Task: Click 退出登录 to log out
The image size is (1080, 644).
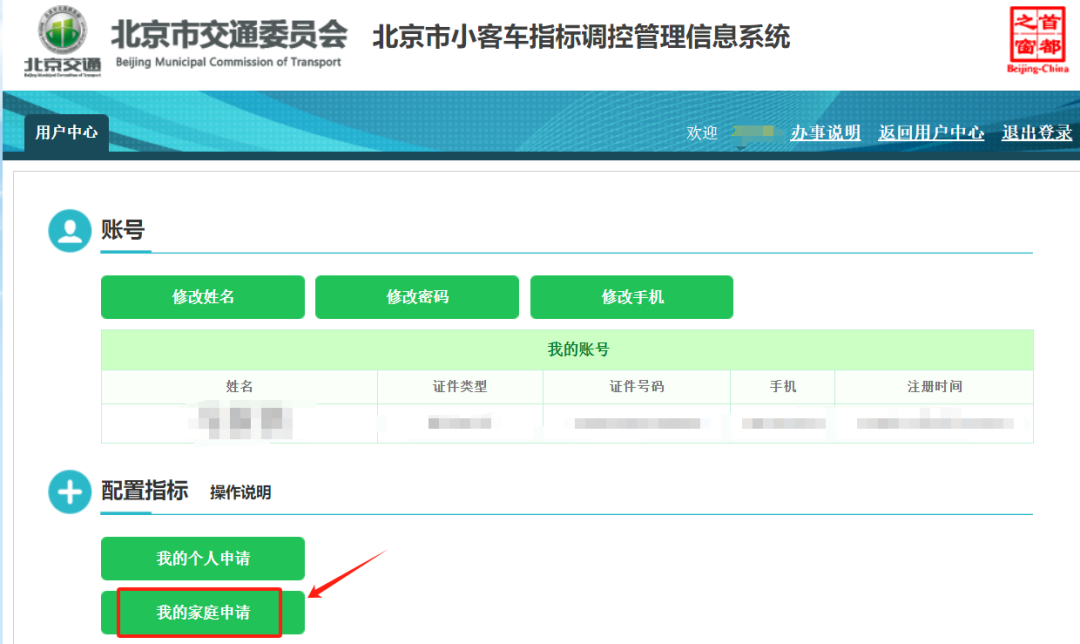Action: [x=1037, y=132]
